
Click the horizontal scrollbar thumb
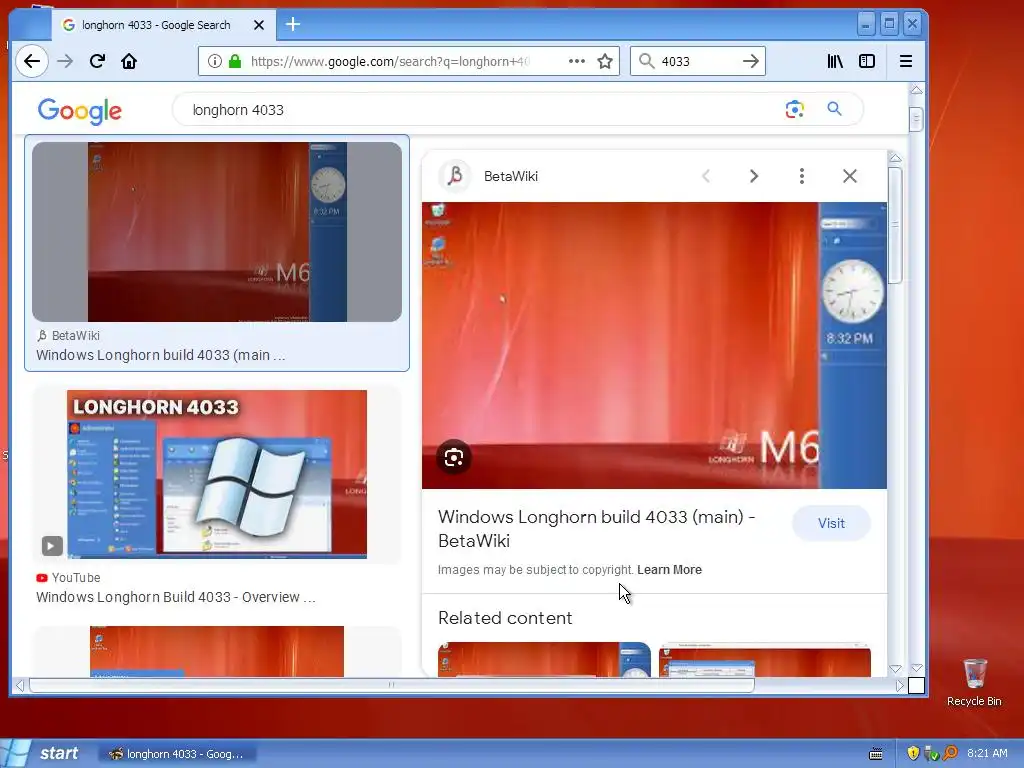392,685
